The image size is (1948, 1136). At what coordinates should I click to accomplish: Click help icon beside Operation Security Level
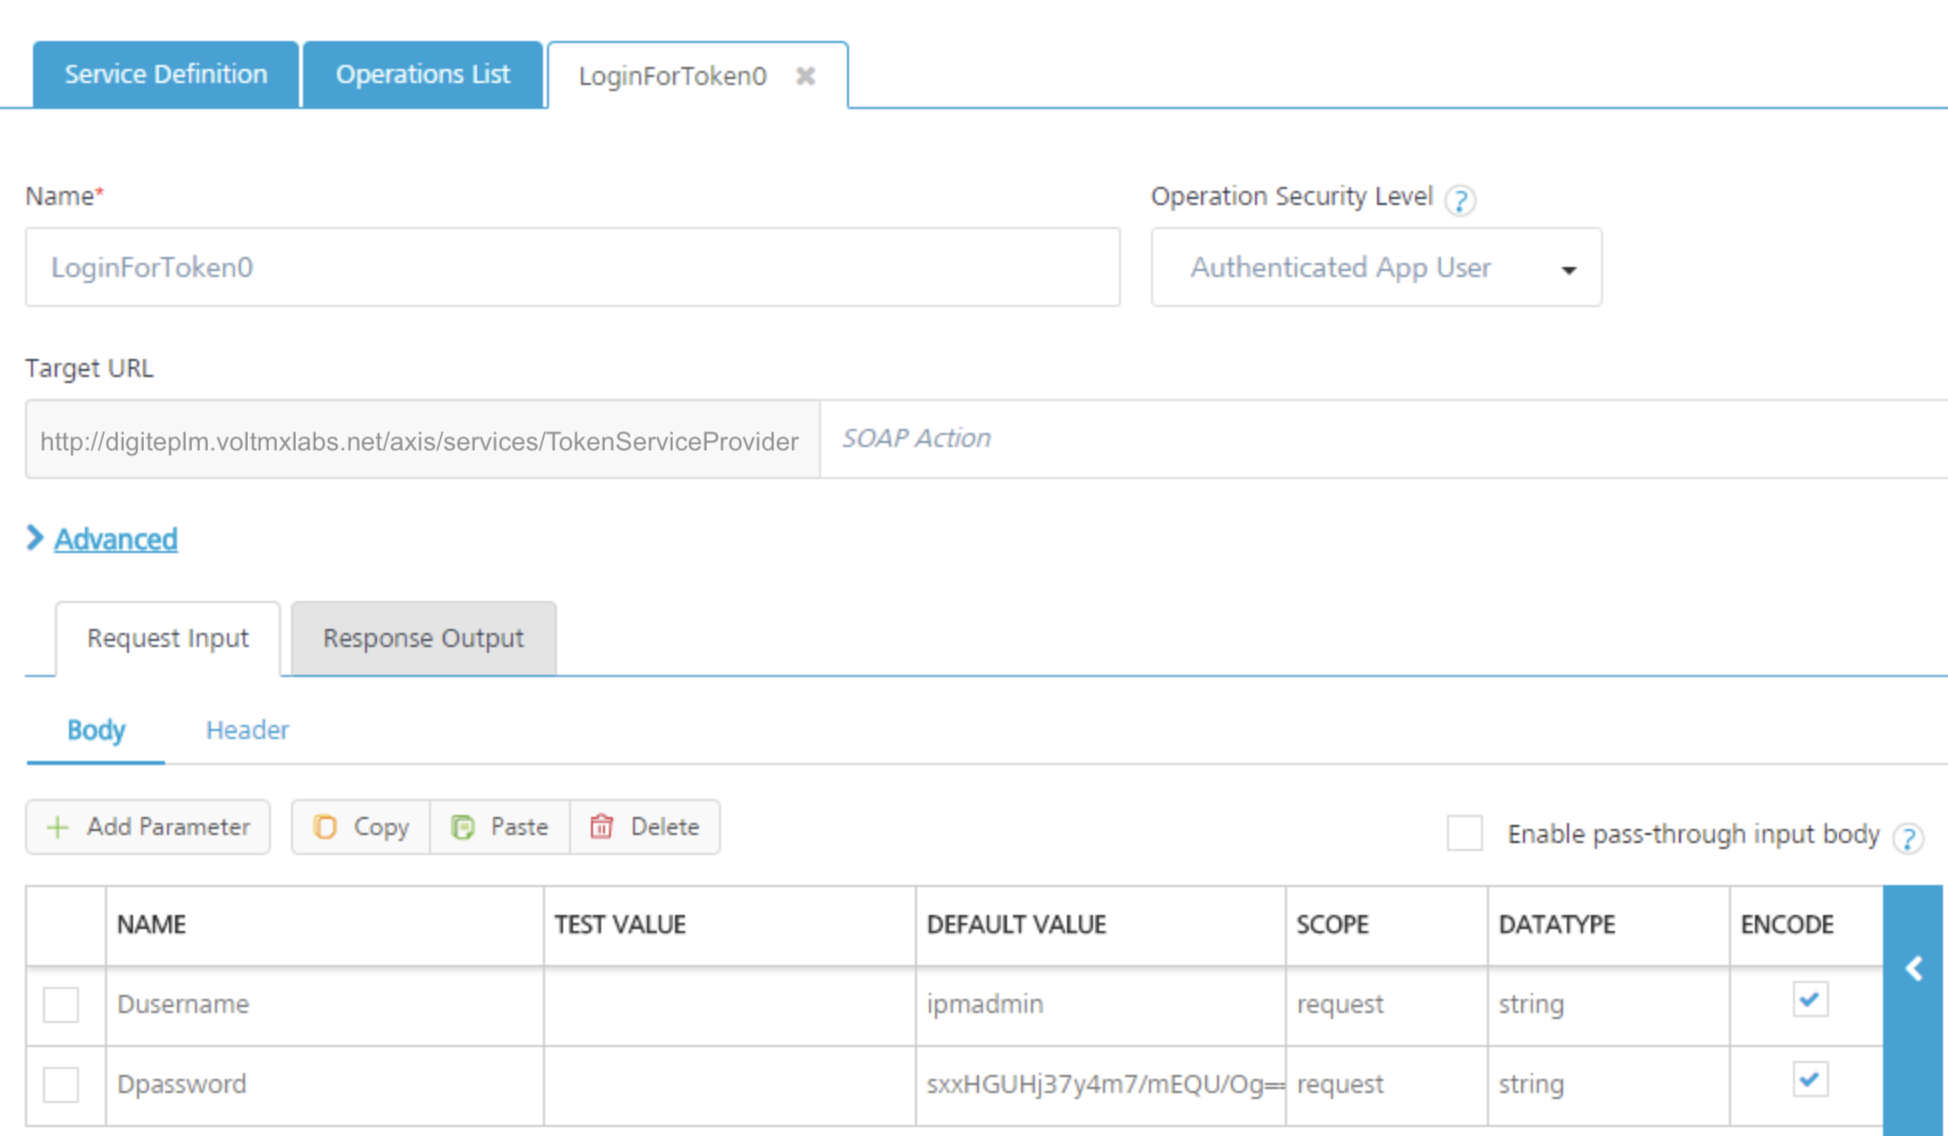tap(1459, 200)
